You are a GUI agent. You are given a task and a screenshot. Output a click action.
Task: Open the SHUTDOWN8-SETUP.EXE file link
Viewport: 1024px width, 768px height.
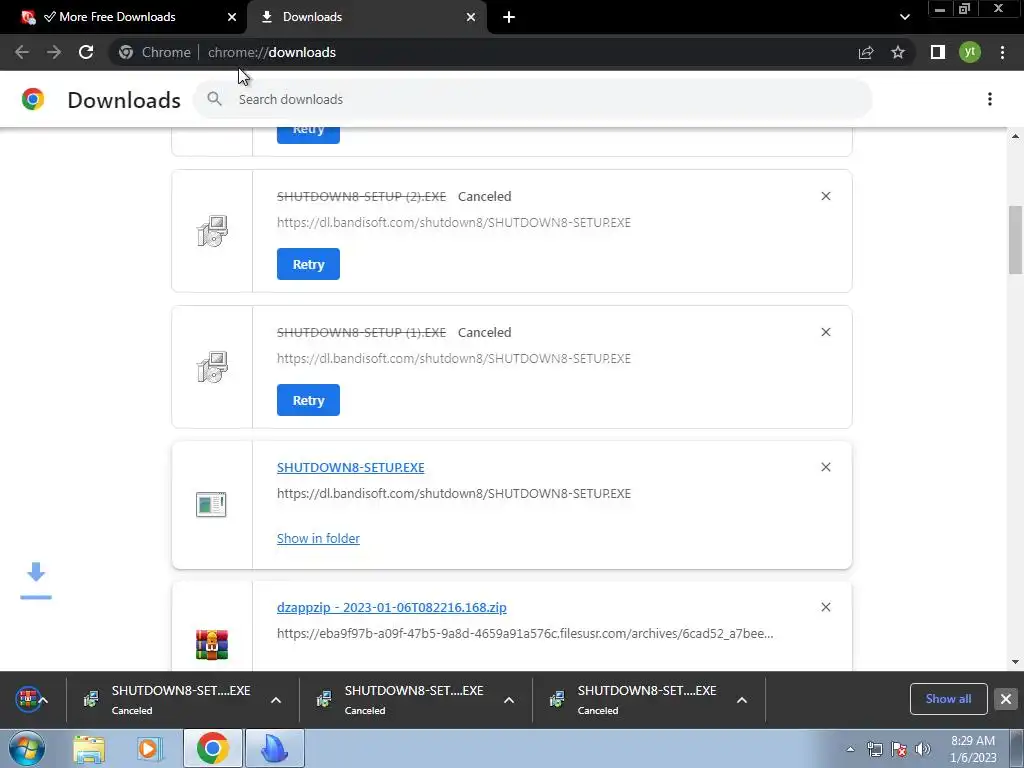pos(351,468)
